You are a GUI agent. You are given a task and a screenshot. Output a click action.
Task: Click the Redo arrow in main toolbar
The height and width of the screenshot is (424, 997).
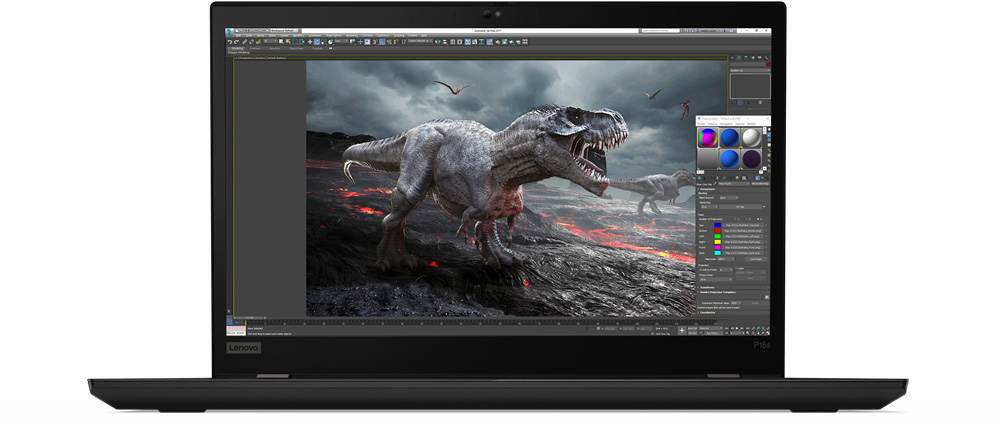coord(235,41)
